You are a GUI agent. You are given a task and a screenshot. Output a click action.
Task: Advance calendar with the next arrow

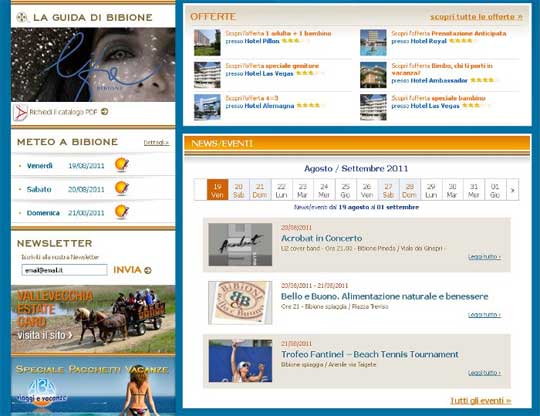[512, 189]
